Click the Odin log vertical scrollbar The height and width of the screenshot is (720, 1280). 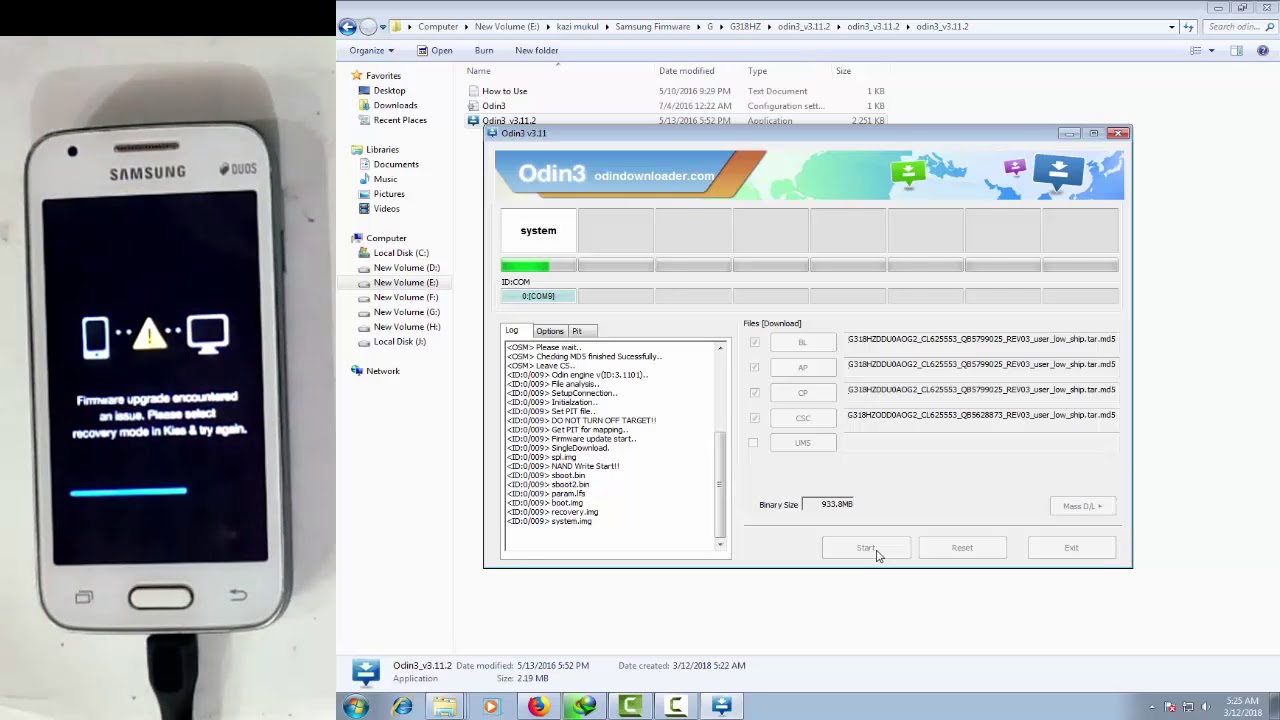pyautogui.click(x=720, y=445)
